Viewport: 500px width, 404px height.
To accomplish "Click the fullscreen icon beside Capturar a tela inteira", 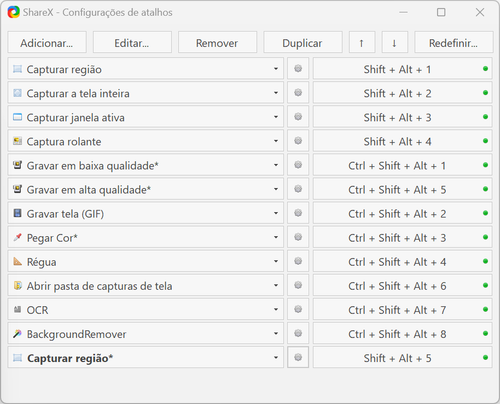I will click(17, 93).
